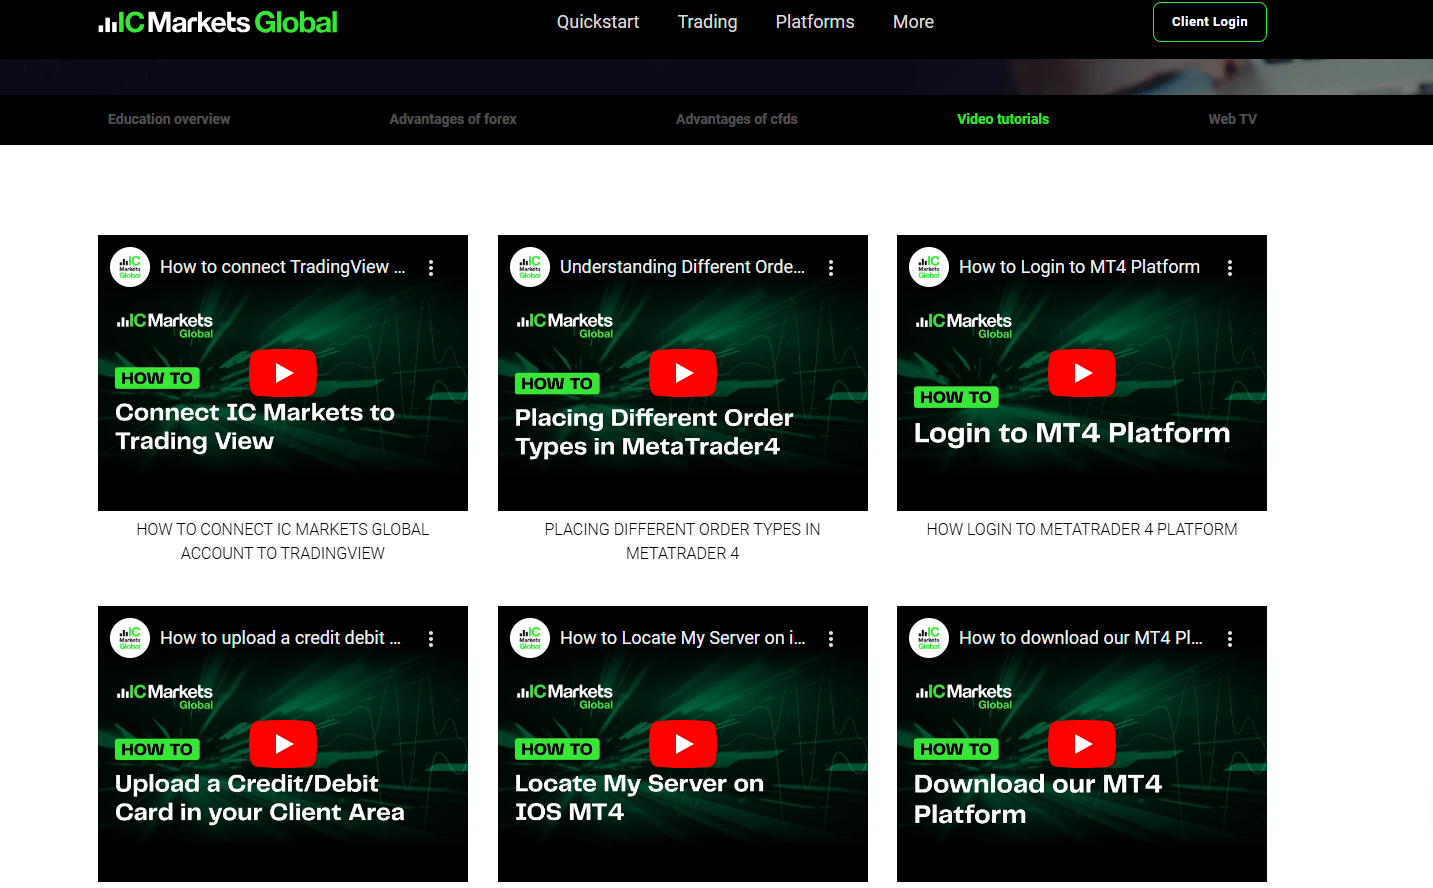Open video title How to Login to MT4 Platform
This screenshot has height=888, width=1433.
click(1079, 267)
